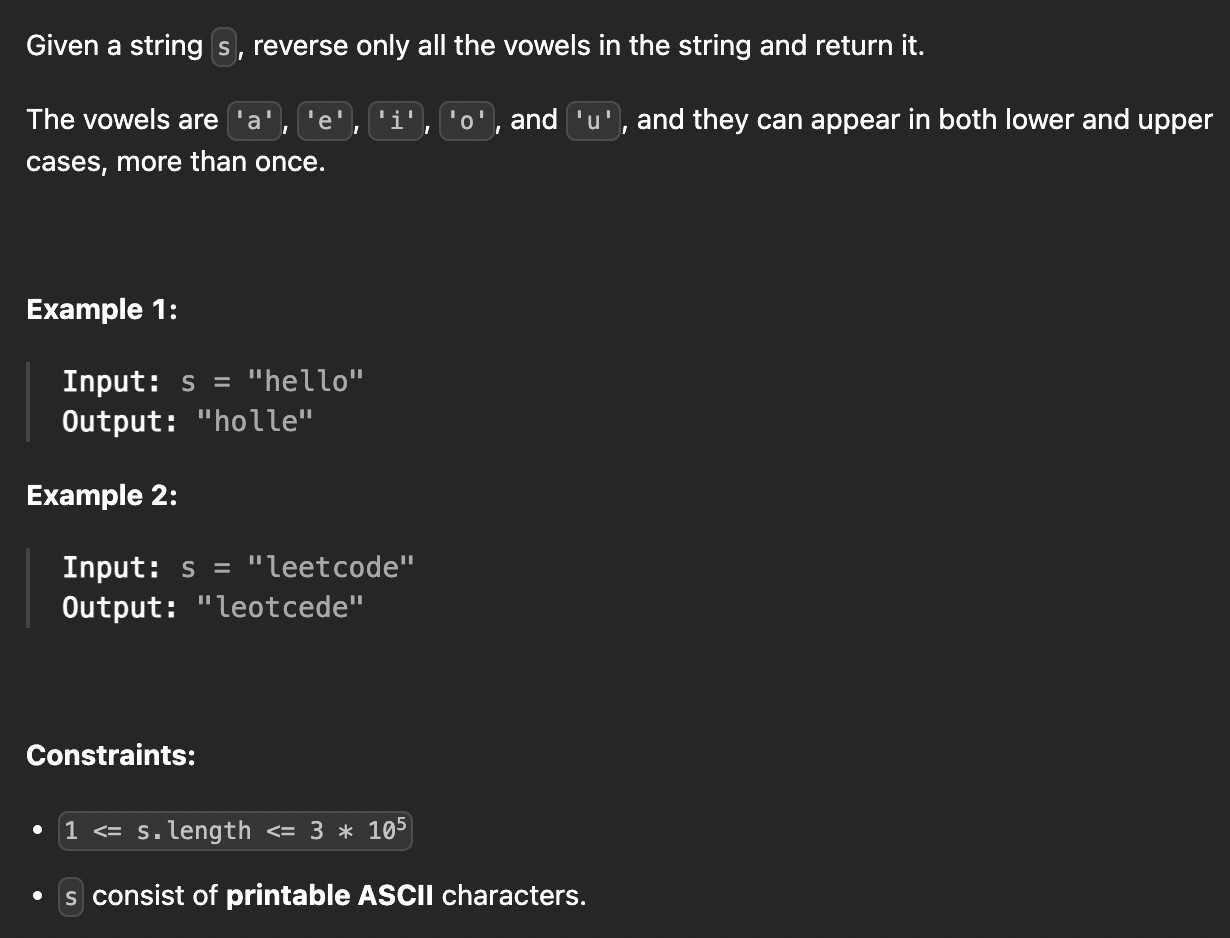The image size is (1230, 938).
Task: Click the 'o' vowel code chip
Action: pos(467,121)
